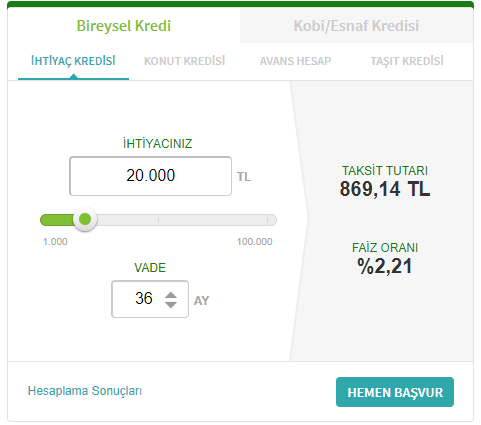Click the 1.000 minimum slider label
481x425 pixels.
coord(55,241)
